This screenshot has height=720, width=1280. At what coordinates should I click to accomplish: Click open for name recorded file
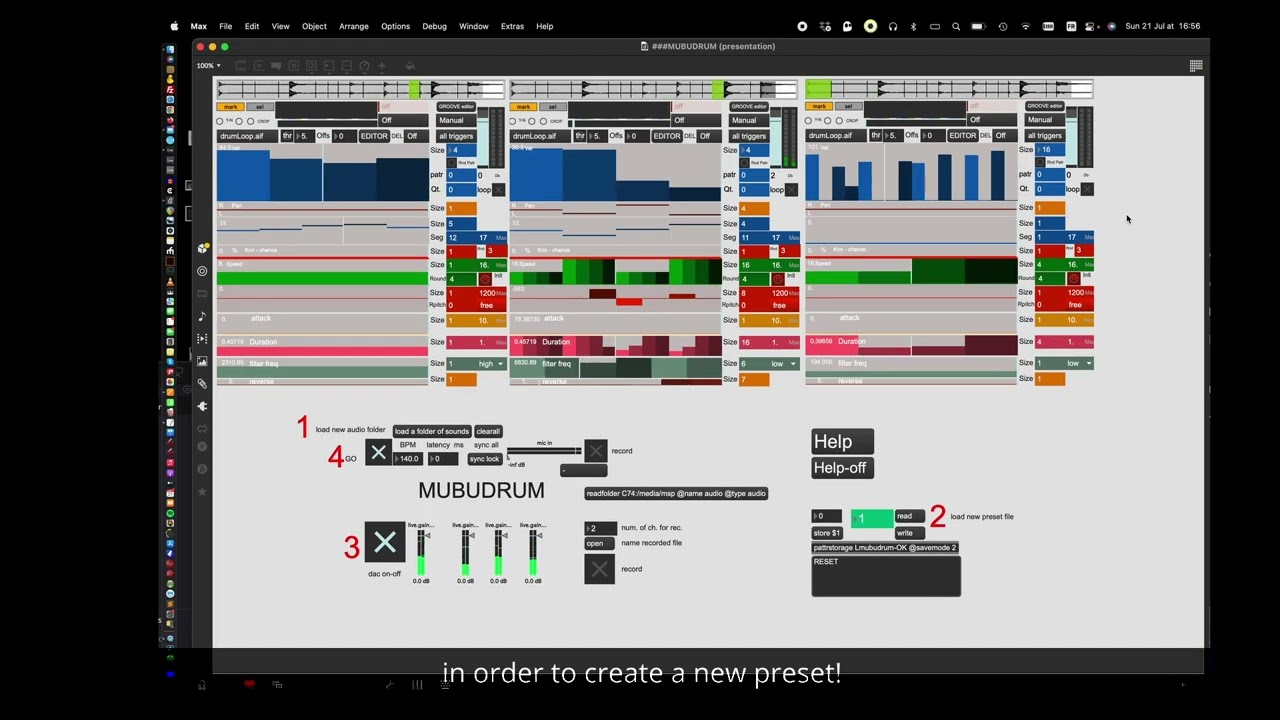click(599, 543)
